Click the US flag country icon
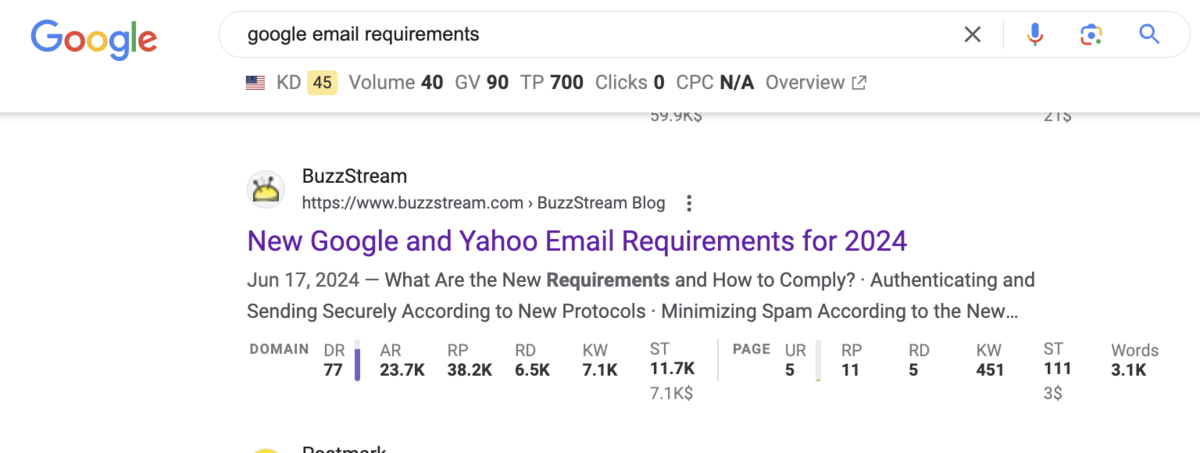Image resolution: width=1200 pixels, height=453 pixels. 255,83
